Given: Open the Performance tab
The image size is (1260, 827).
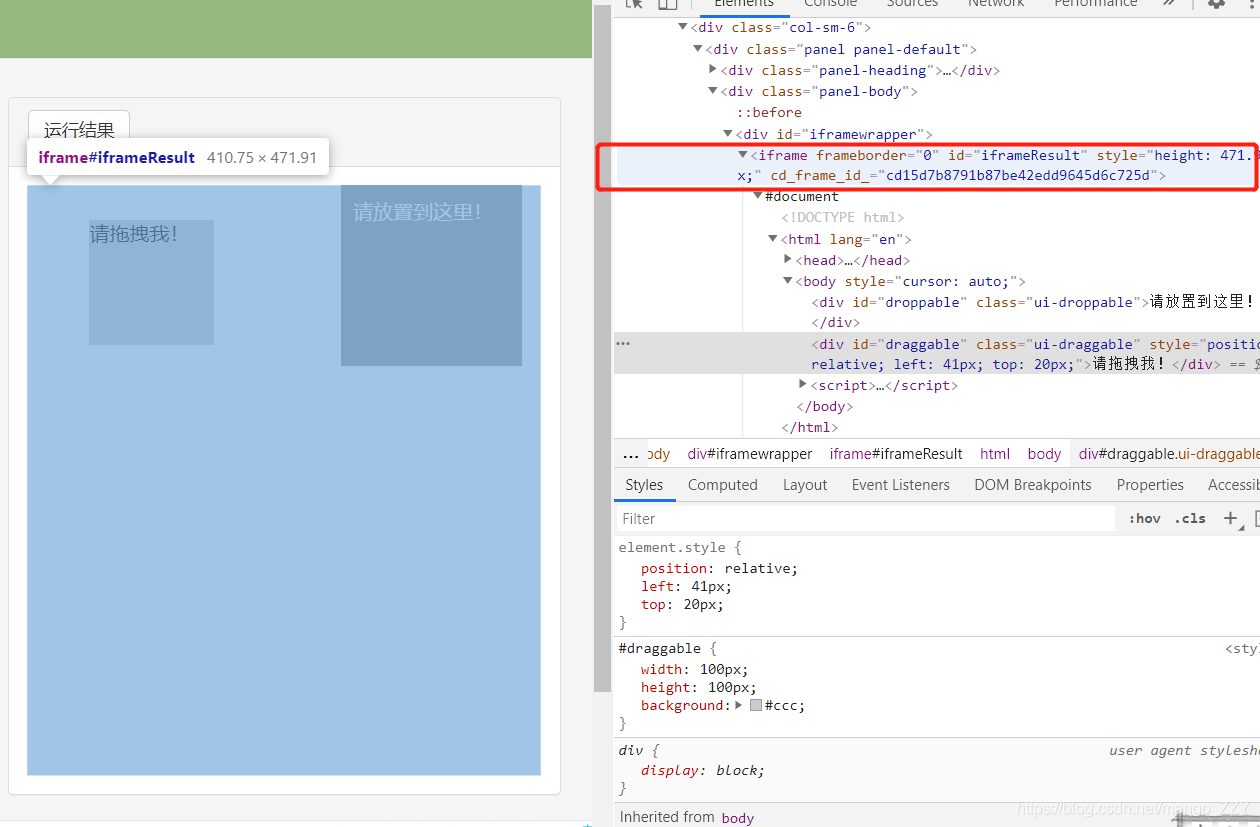Looking at the screenshot, I should tap(1096, 3).
